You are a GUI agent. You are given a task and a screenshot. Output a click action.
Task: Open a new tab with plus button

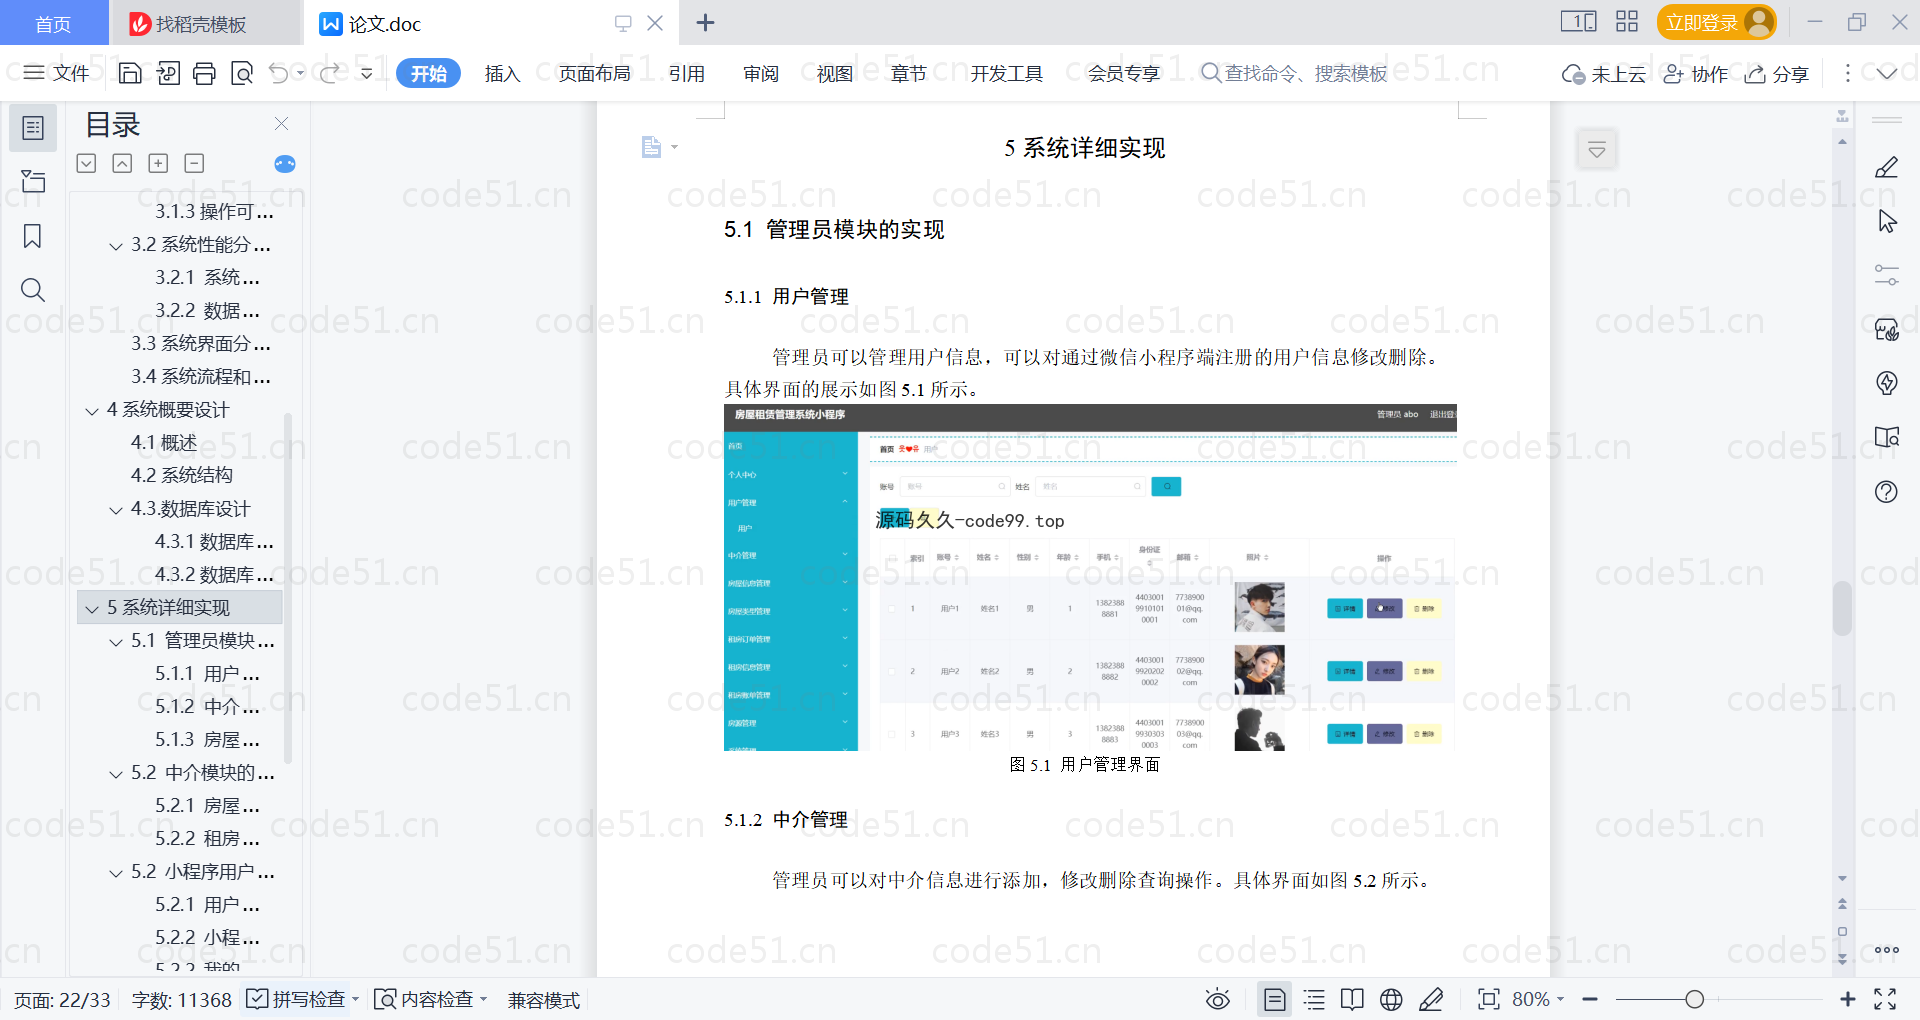coord(705,22)
